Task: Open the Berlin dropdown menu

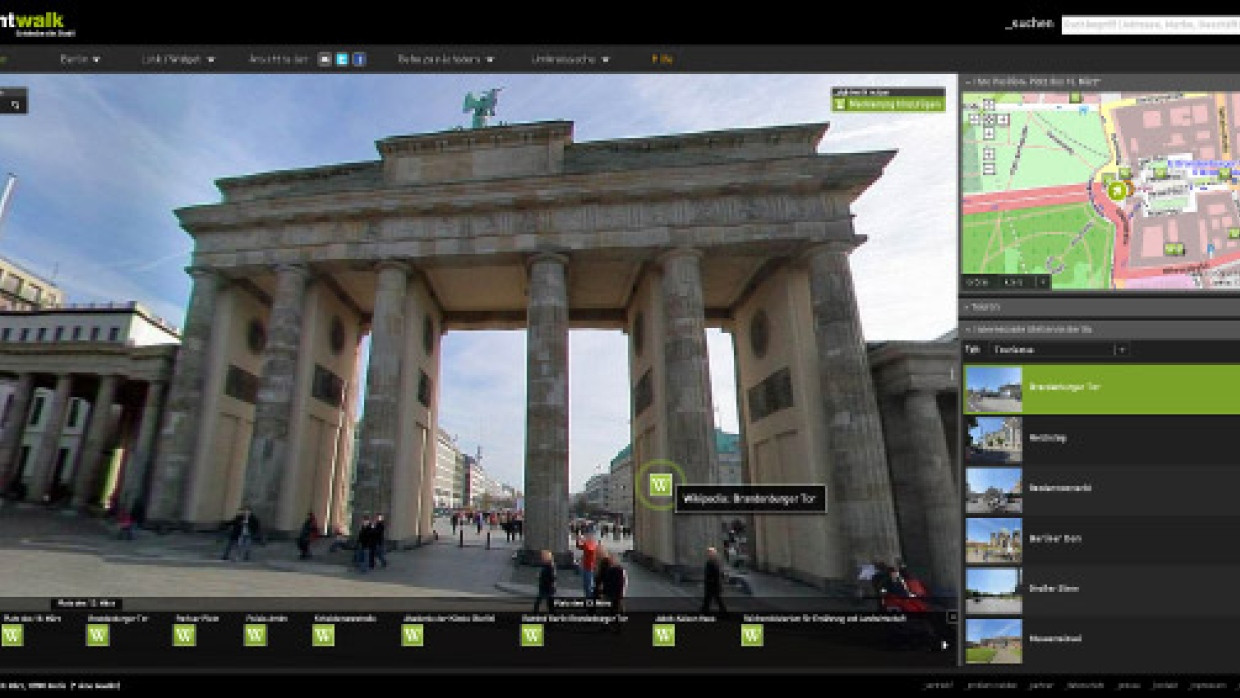Action: click(80, 57)
